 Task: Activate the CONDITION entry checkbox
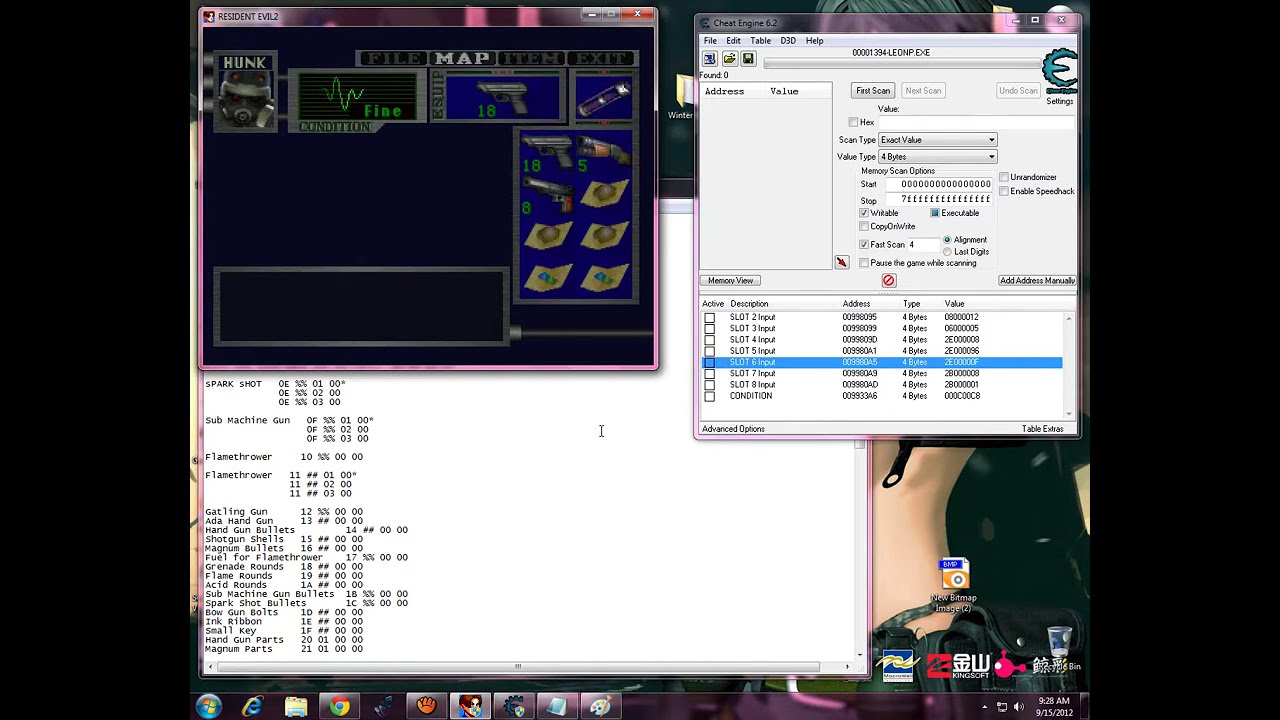(x=710, y=396)
